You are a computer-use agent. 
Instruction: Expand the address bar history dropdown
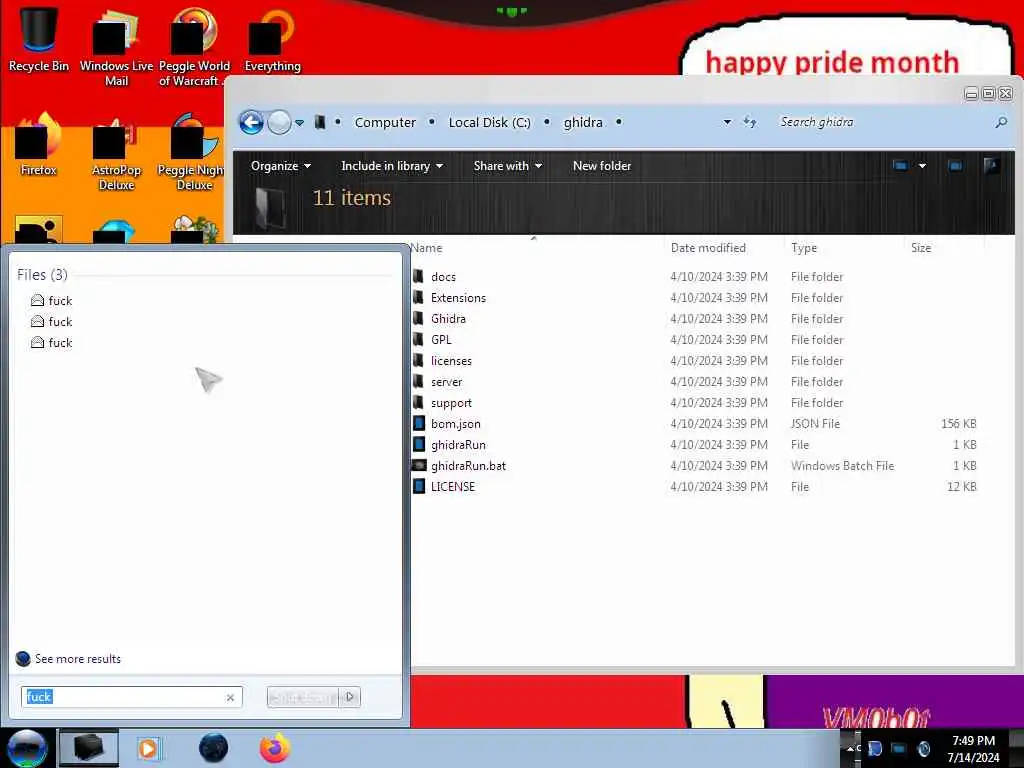pos(727,122)
